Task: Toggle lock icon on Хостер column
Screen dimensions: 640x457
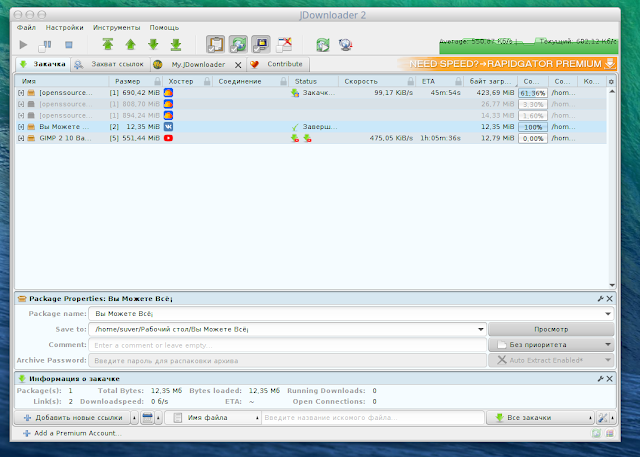Action: (207, 81)
